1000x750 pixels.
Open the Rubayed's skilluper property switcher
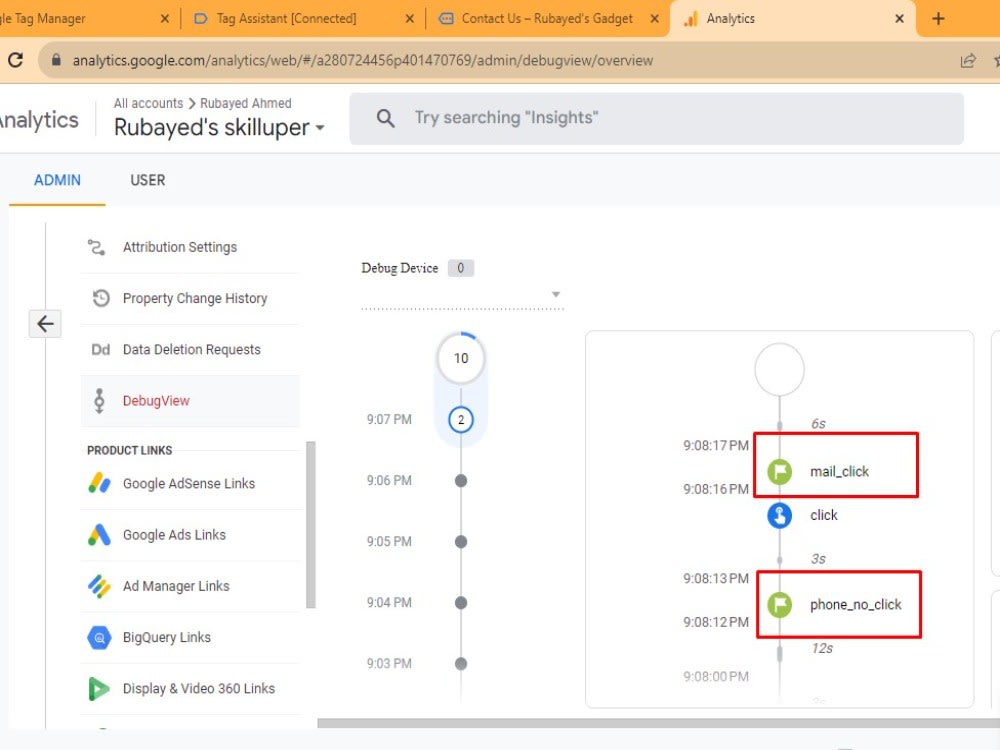pyautogui.click(x=218, y=127)
